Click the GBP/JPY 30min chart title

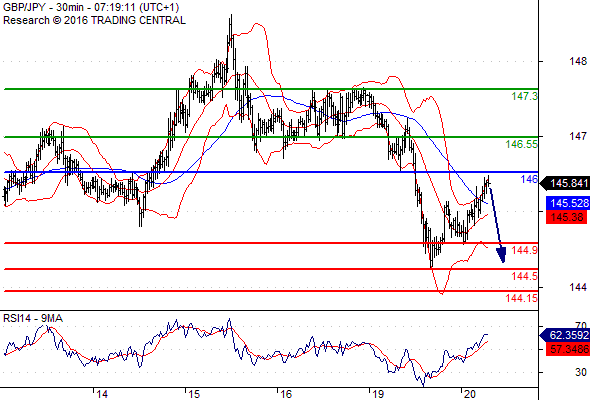coord(91,7)
